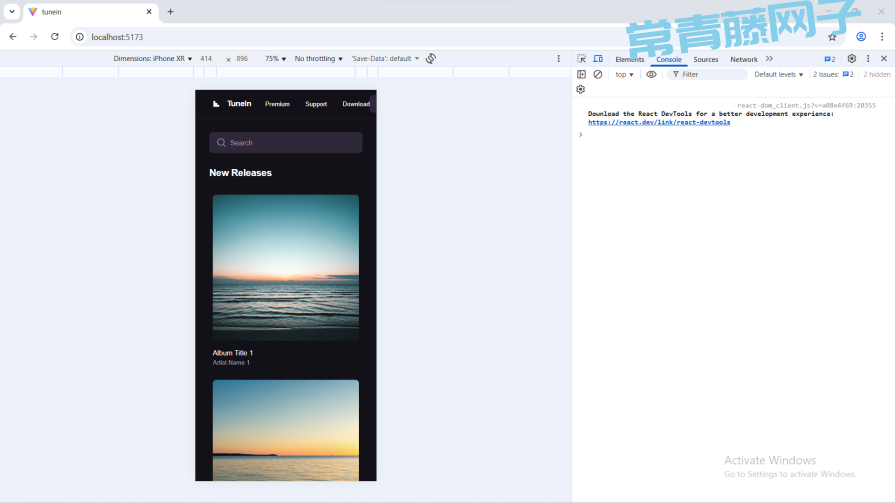Screen dimensions: 895x503
Task: Select the Album Title 1 cover image
Action: (x=285, y=267)
